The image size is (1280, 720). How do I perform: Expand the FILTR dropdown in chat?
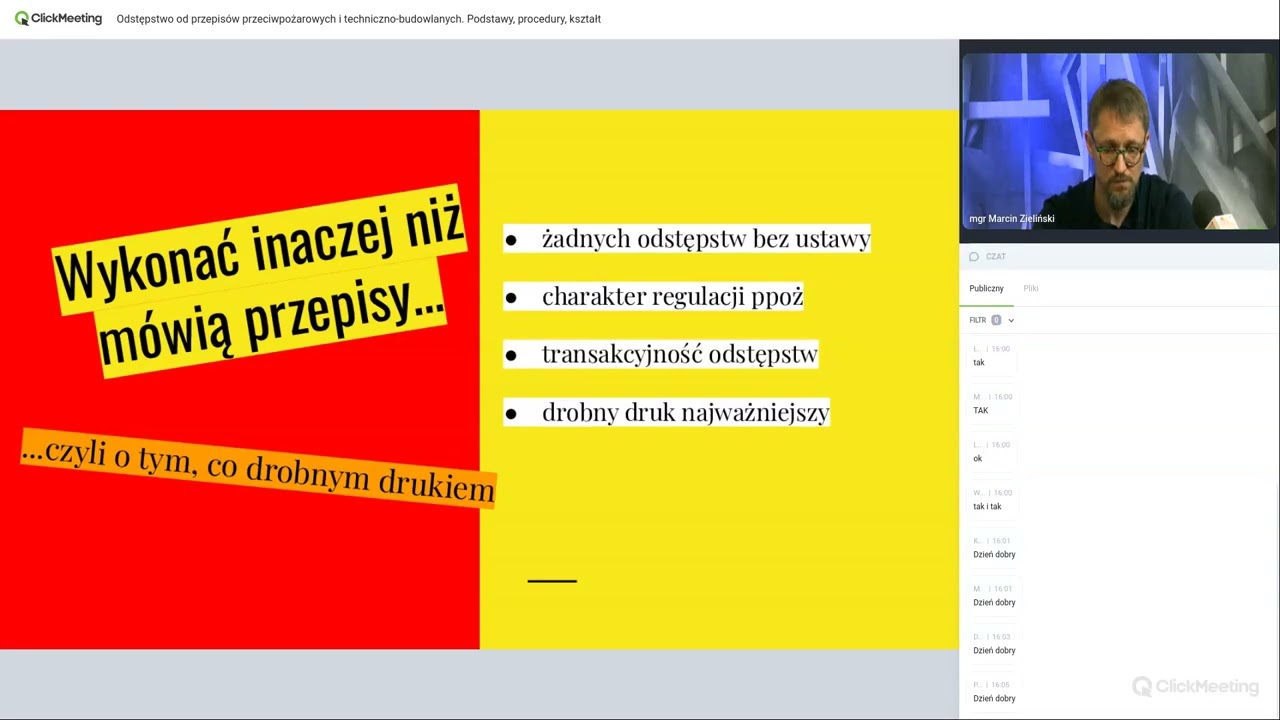click(991, 320)
